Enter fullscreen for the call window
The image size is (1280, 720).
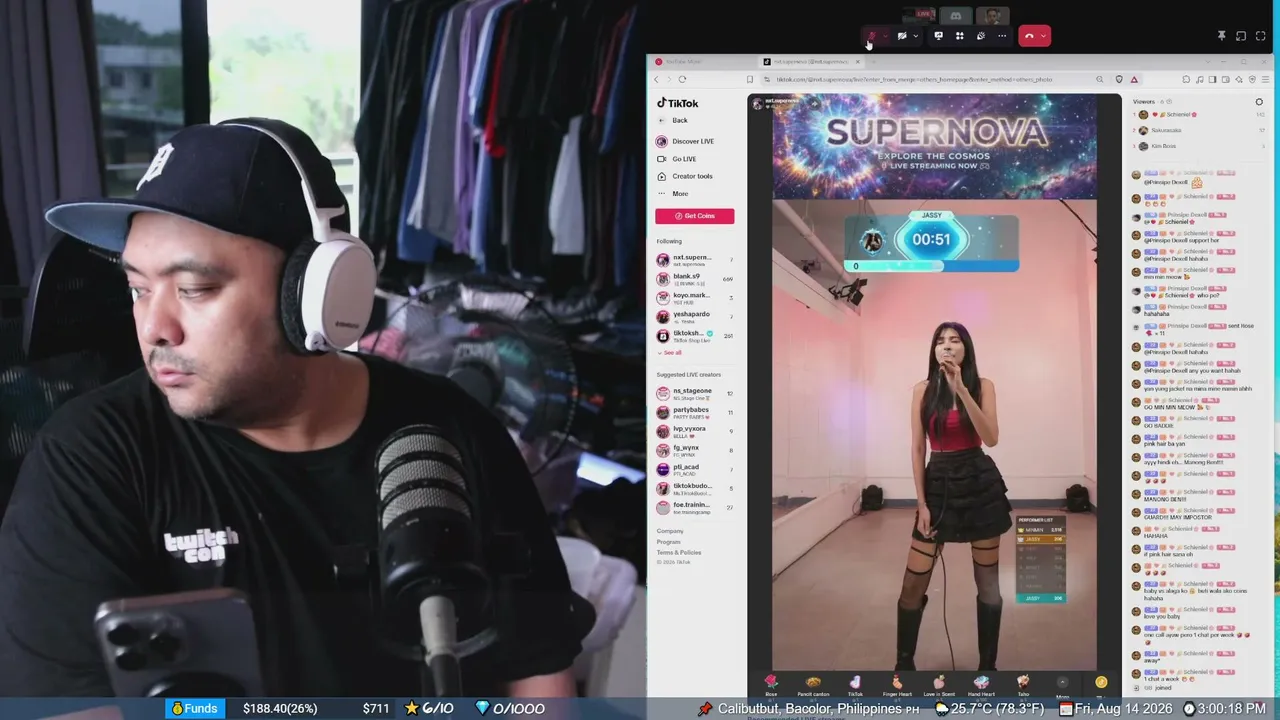coord(1260,36)
